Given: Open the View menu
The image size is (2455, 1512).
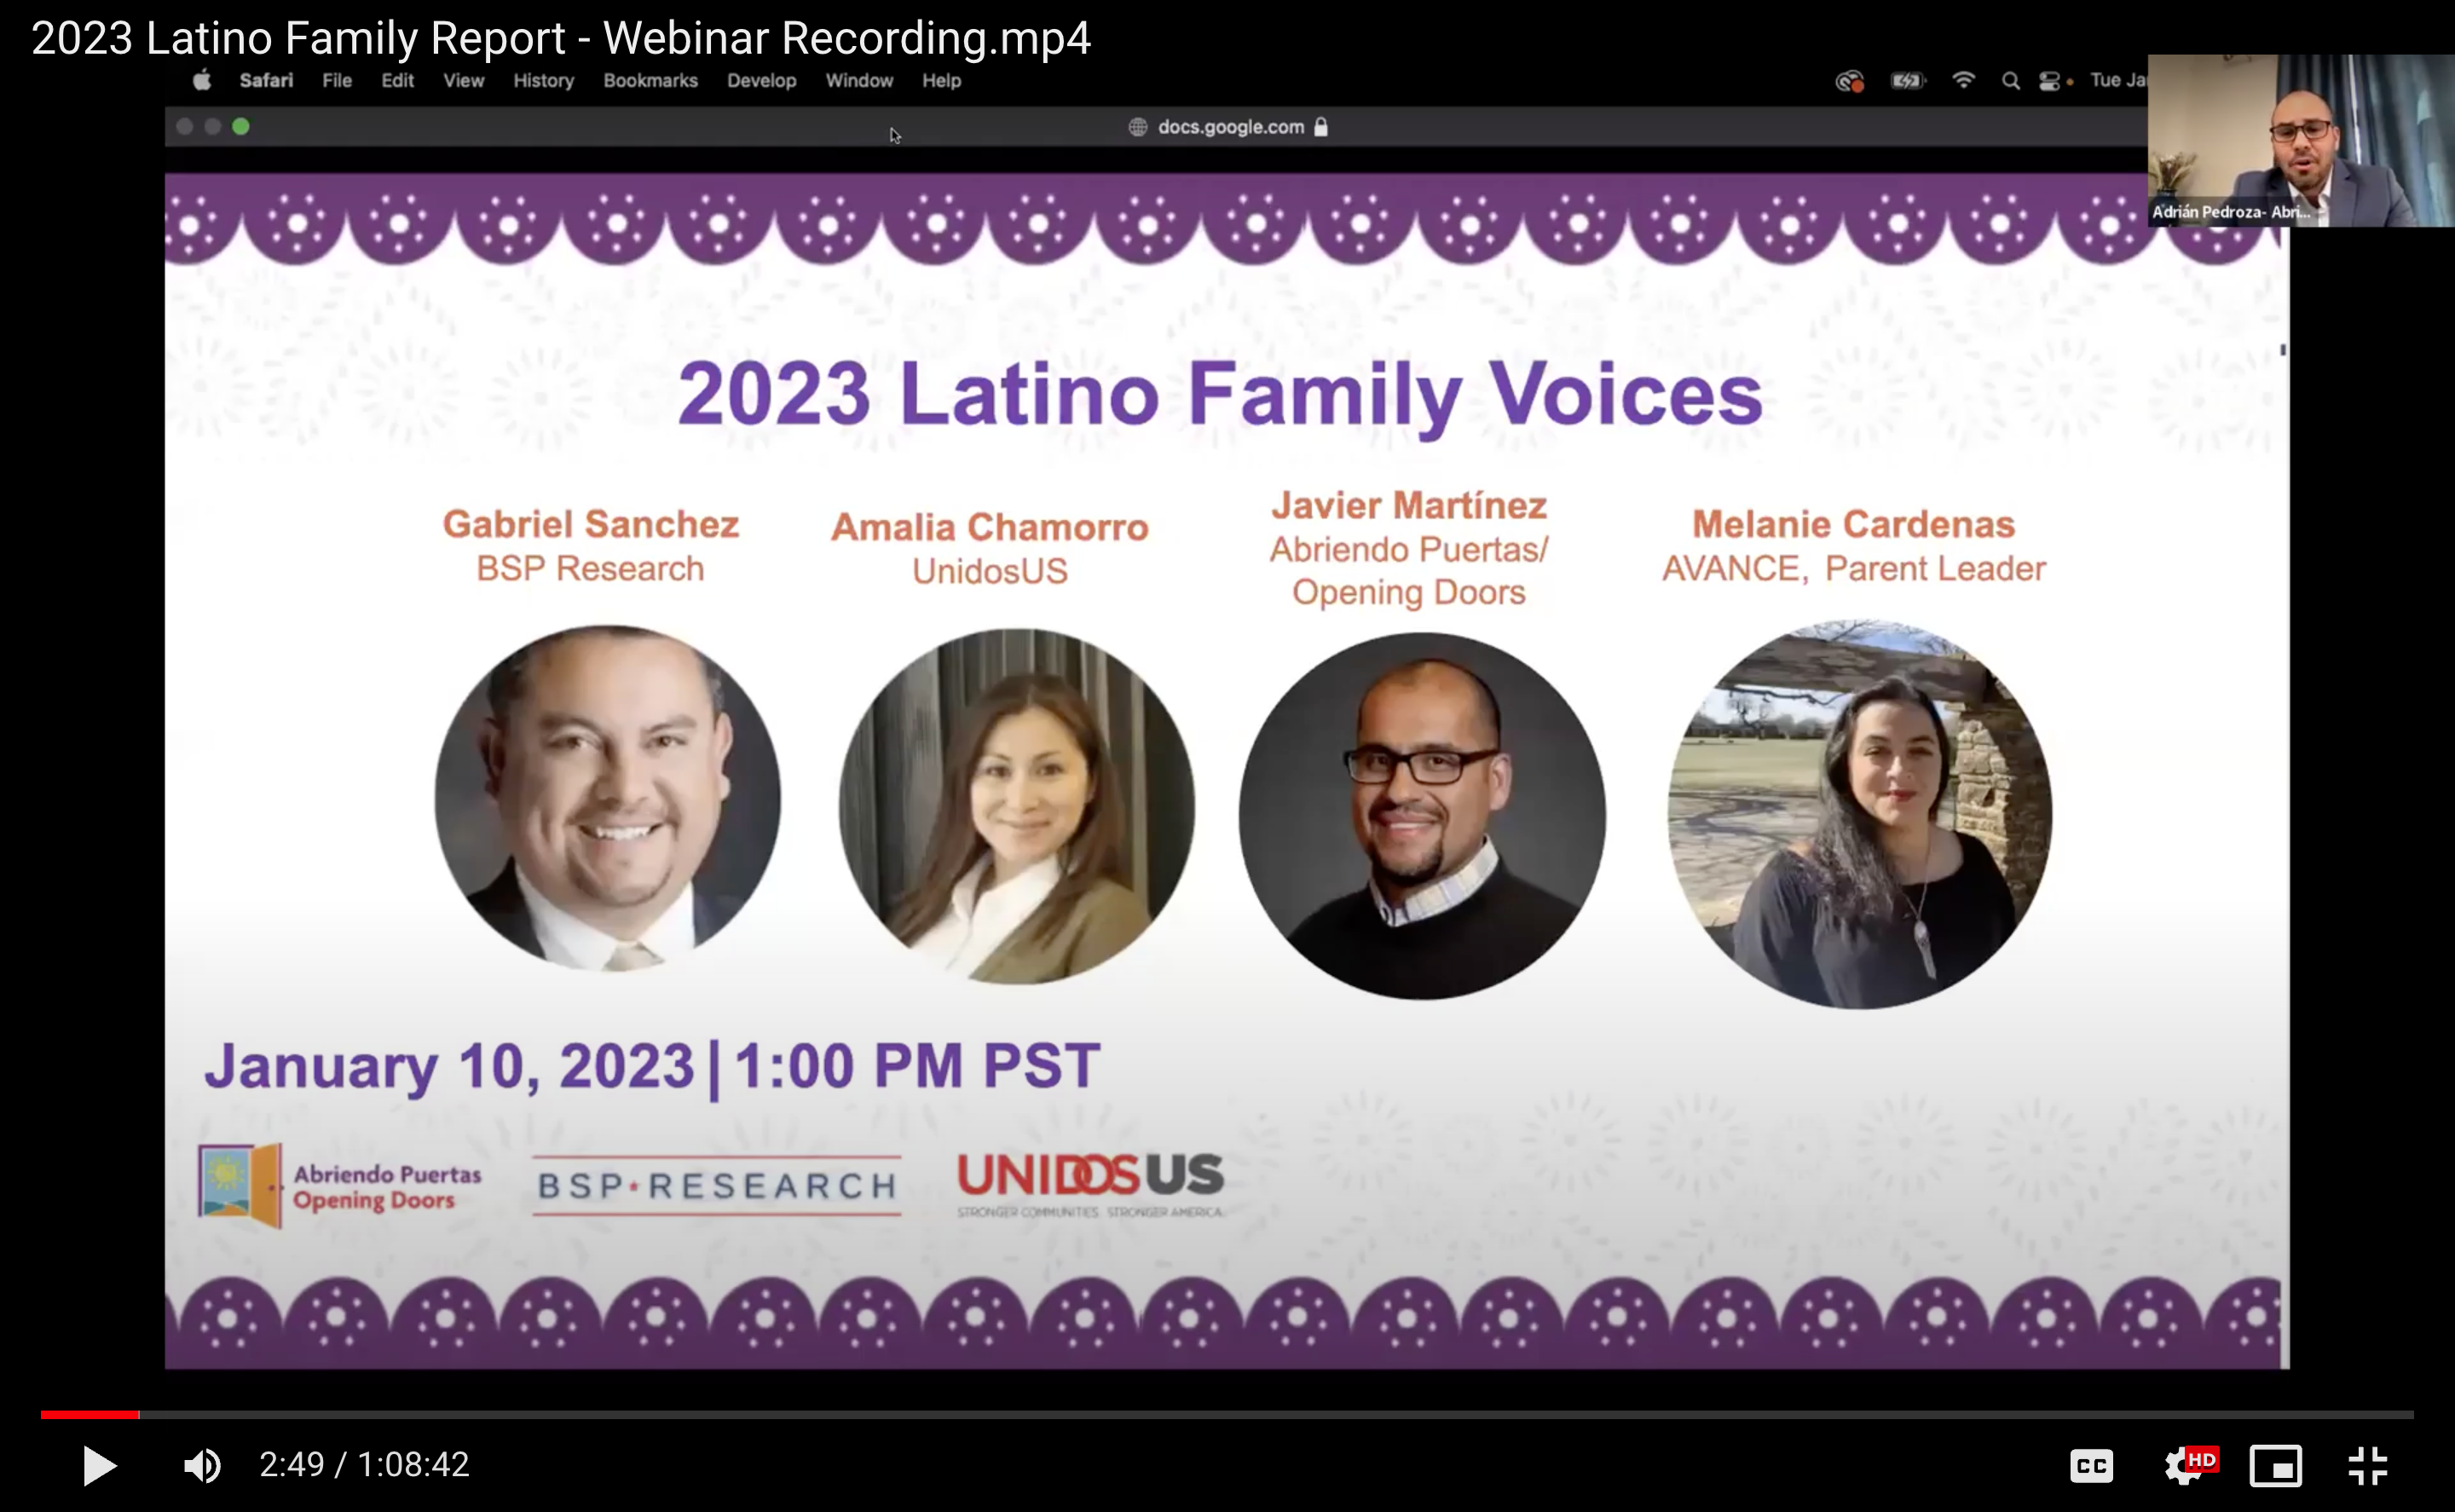Looking at the screenshot, I should pyautogui.click(x=464, y=81).
